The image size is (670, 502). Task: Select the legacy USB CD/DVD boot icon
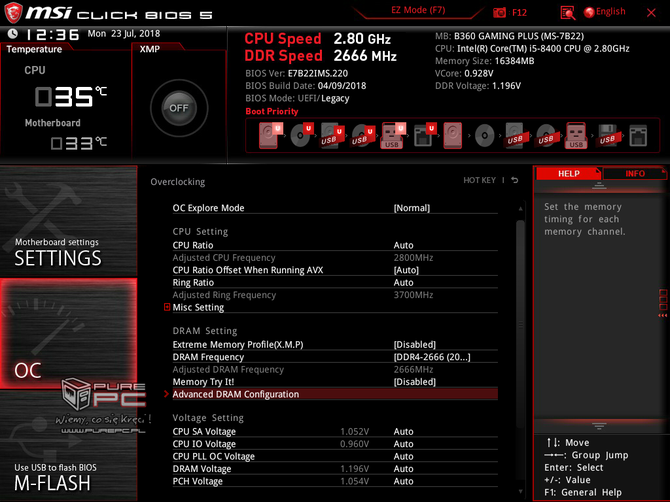point(546,135)
